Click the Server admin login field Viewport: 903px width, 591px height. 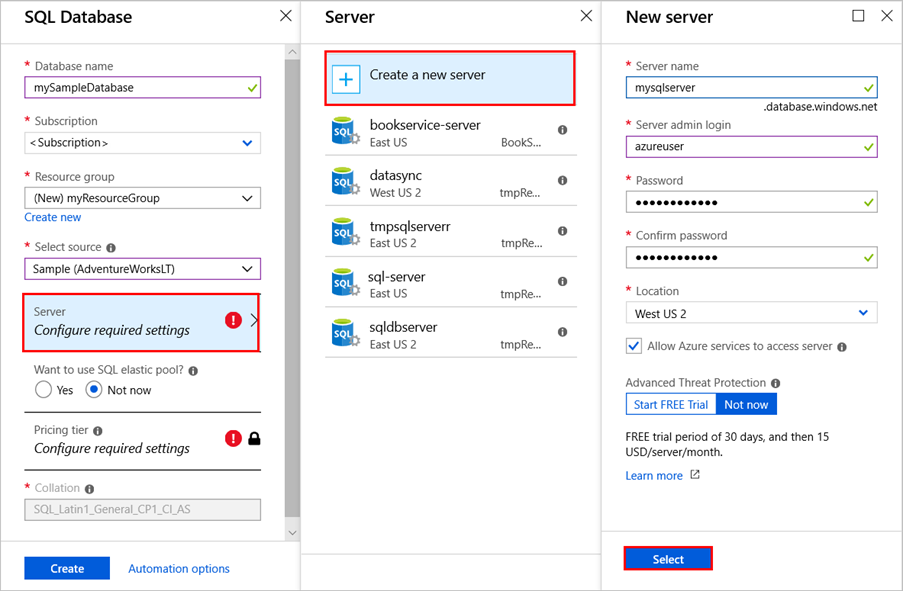(x=752, y=147)
